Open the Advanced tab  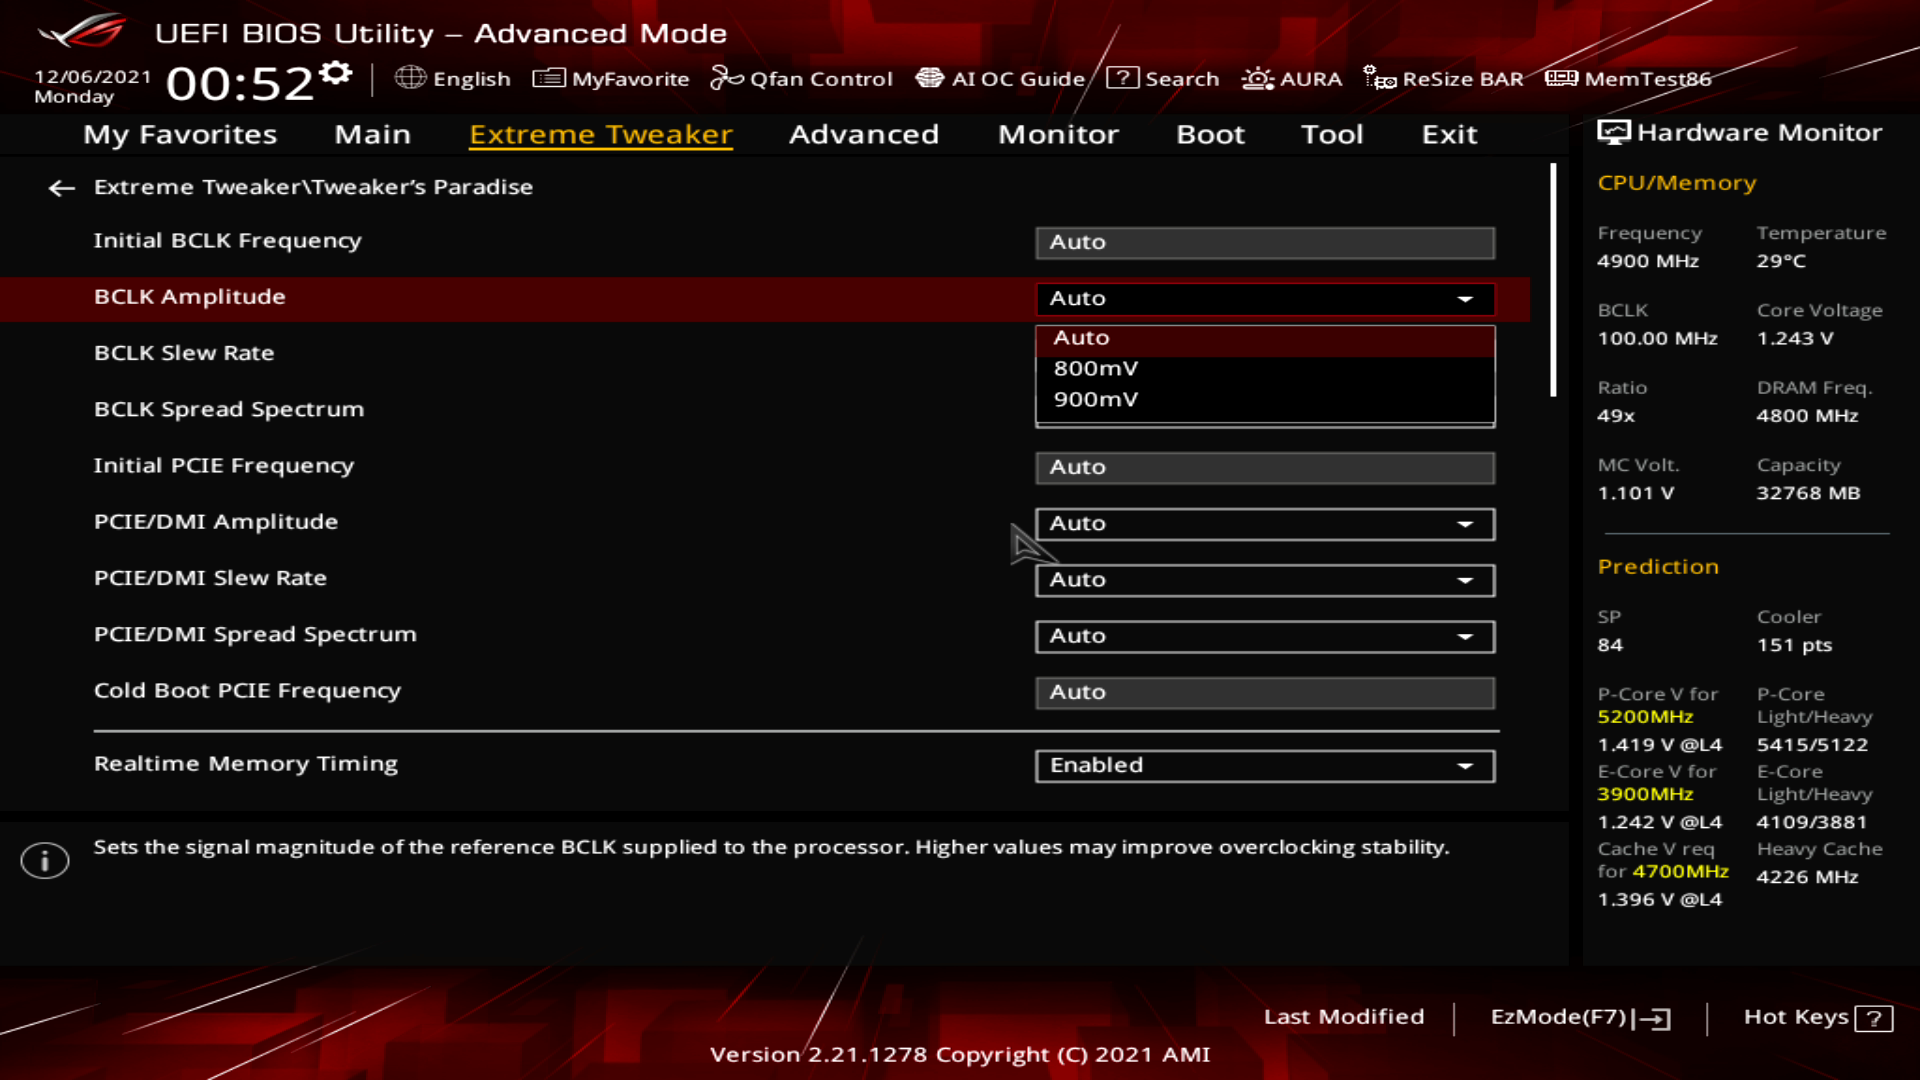pos(863,134)
